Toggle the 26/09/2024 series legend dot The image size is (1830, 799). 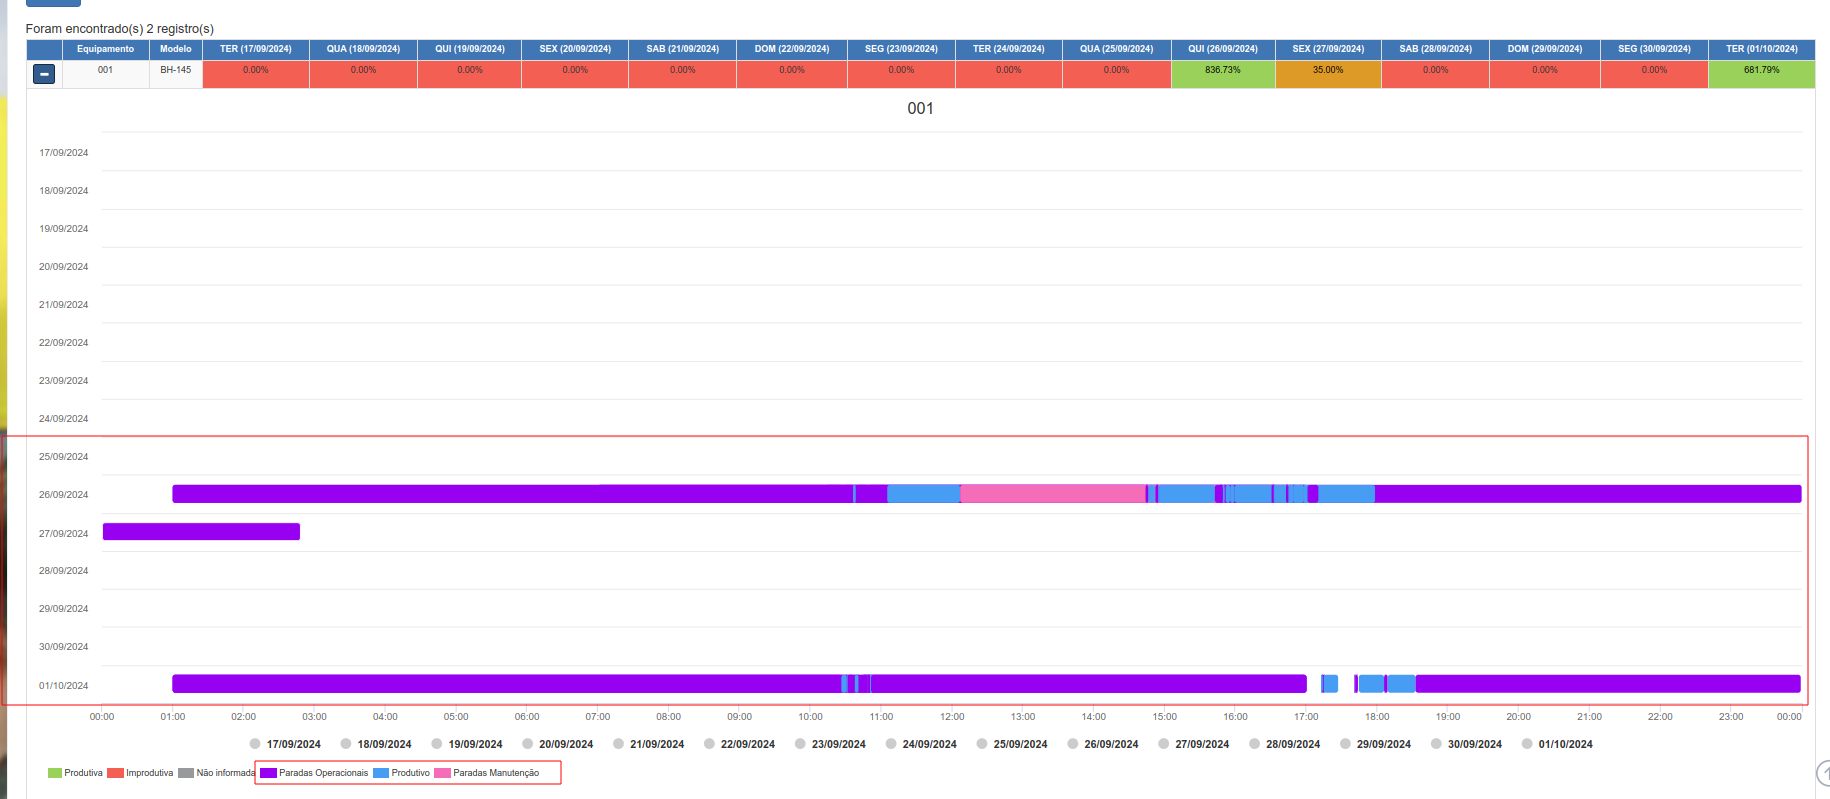tap(1073, 744)
